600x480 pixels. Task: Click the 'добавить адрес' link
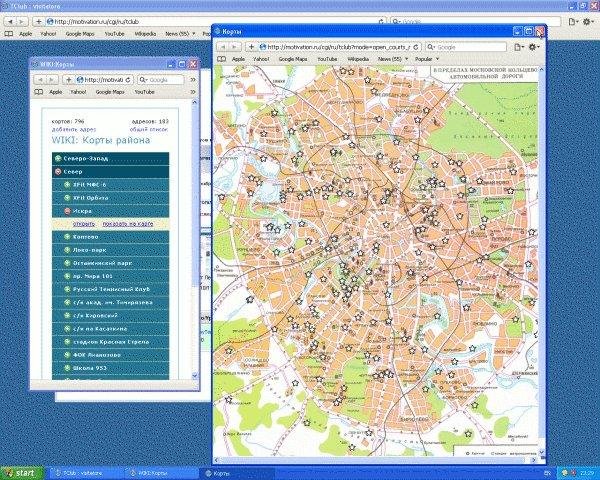tap(74, 130)
